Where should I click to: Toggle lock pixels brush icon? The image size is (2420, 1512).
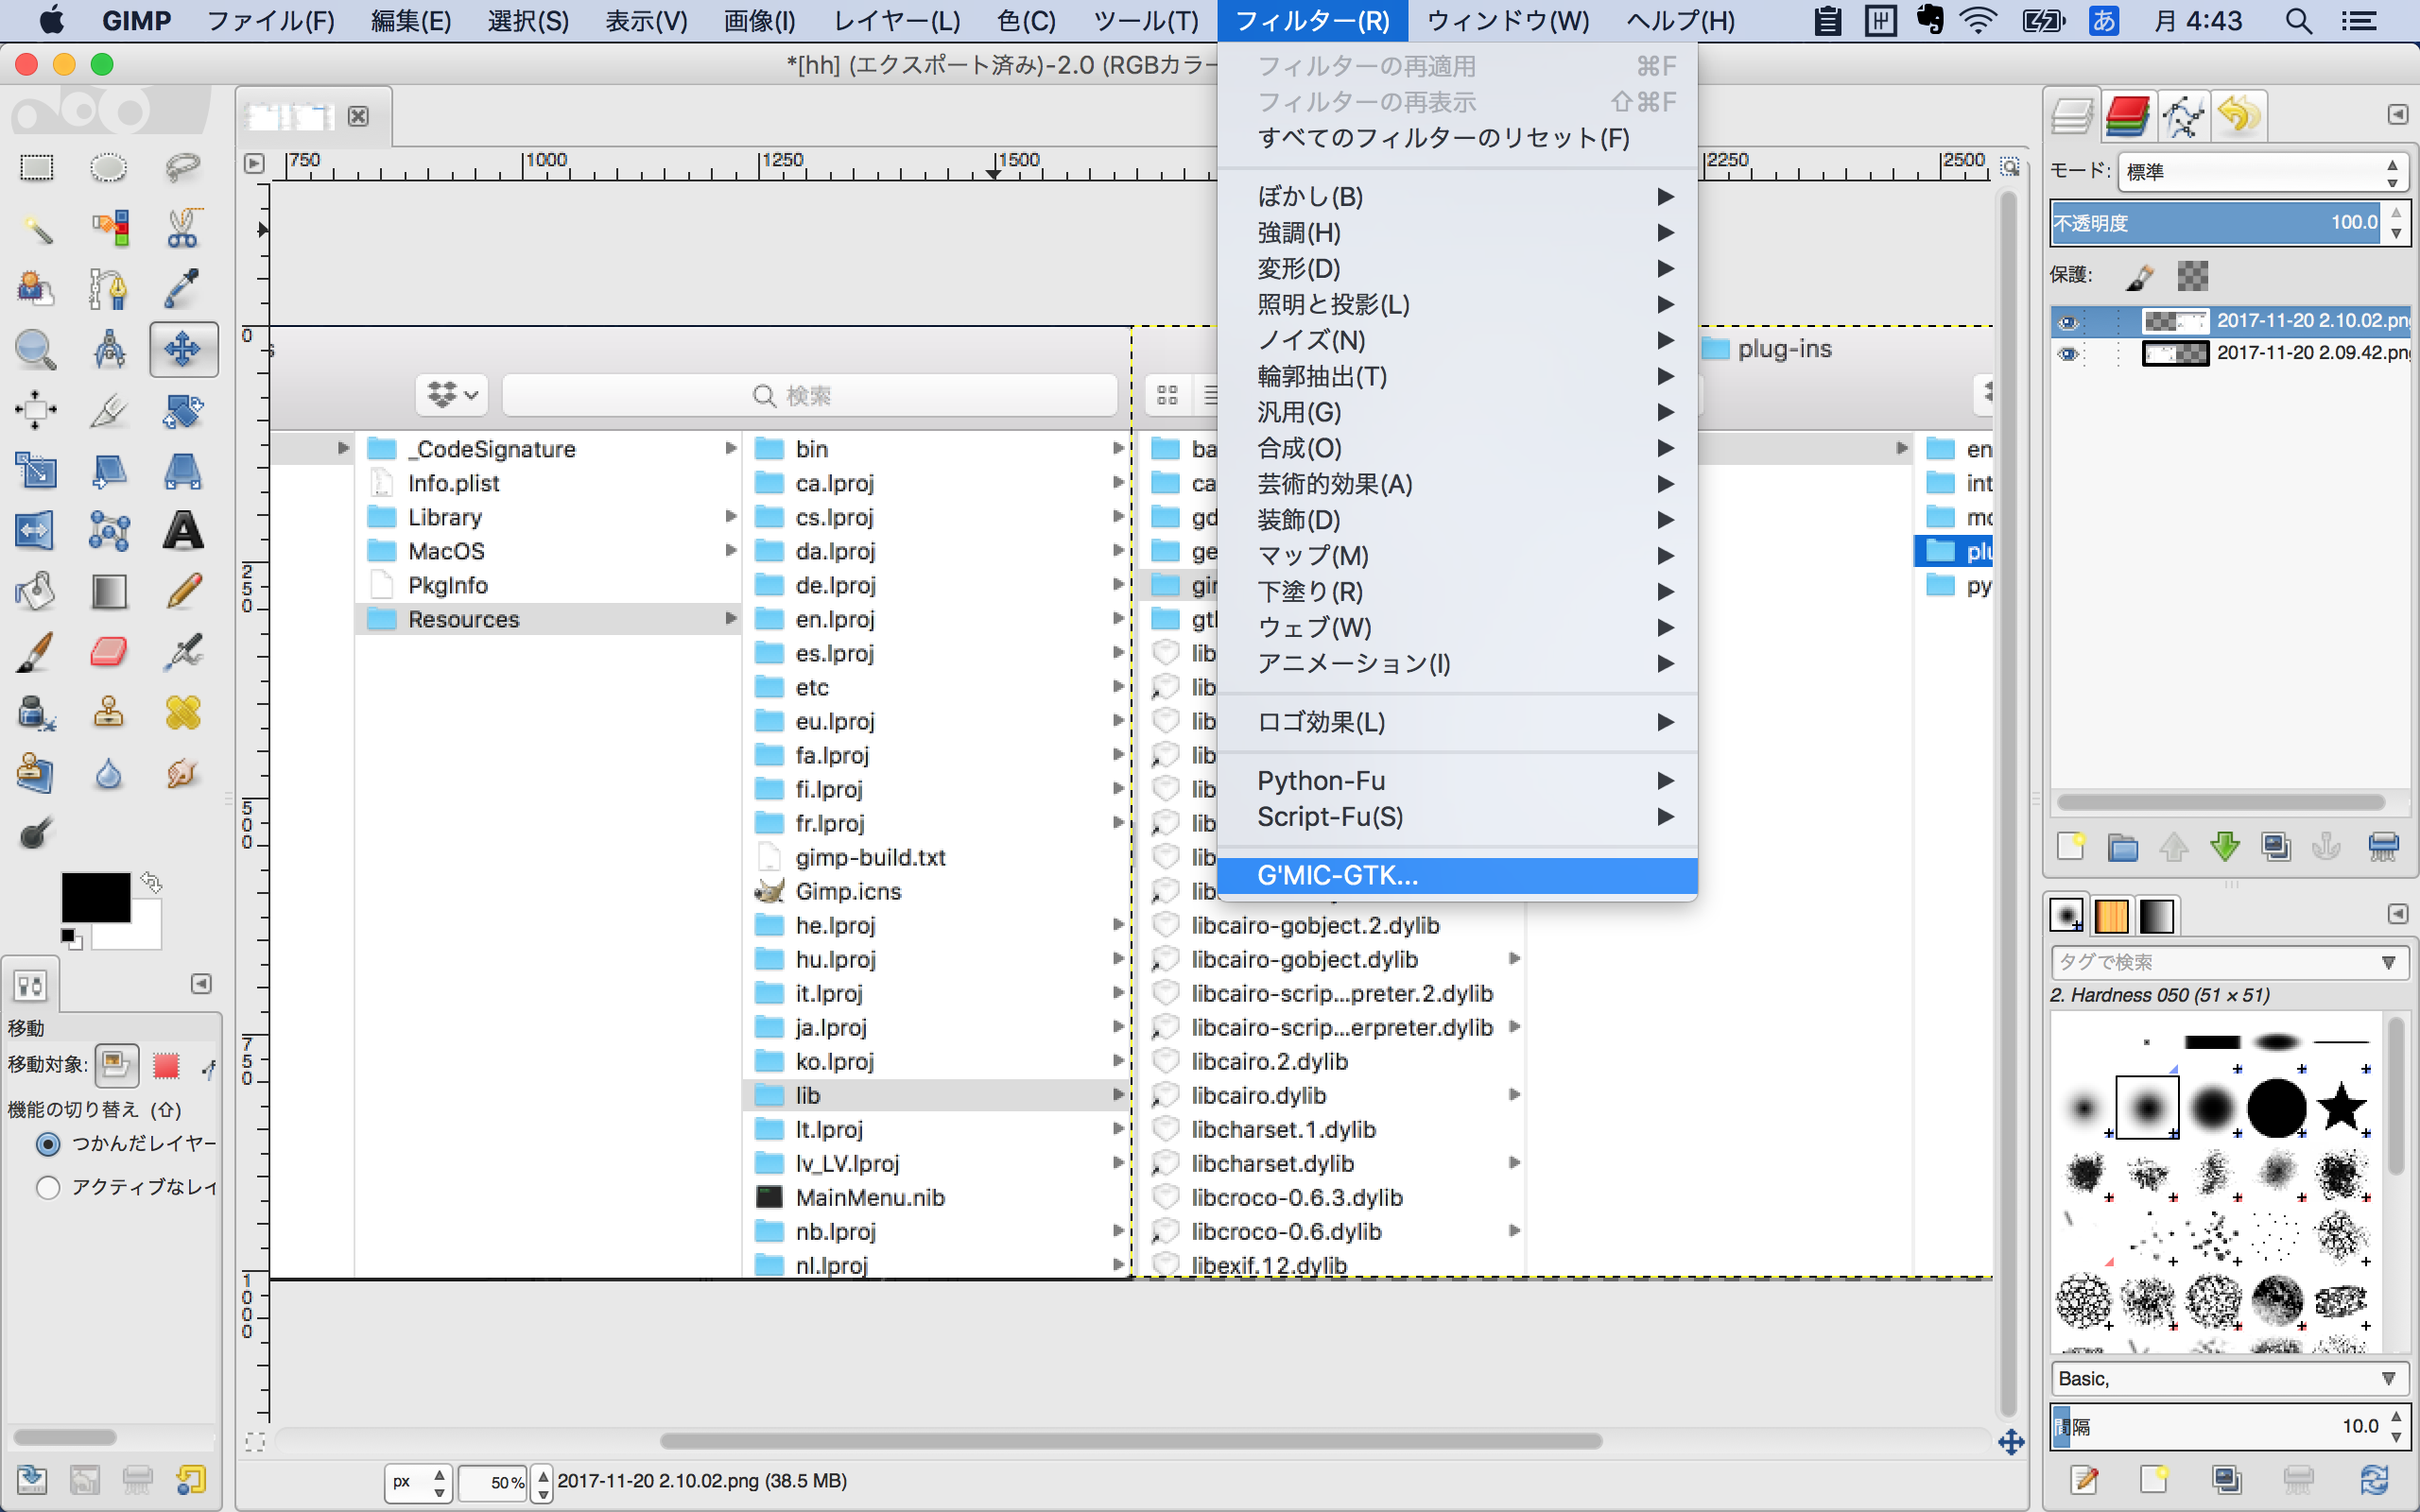2139,276
